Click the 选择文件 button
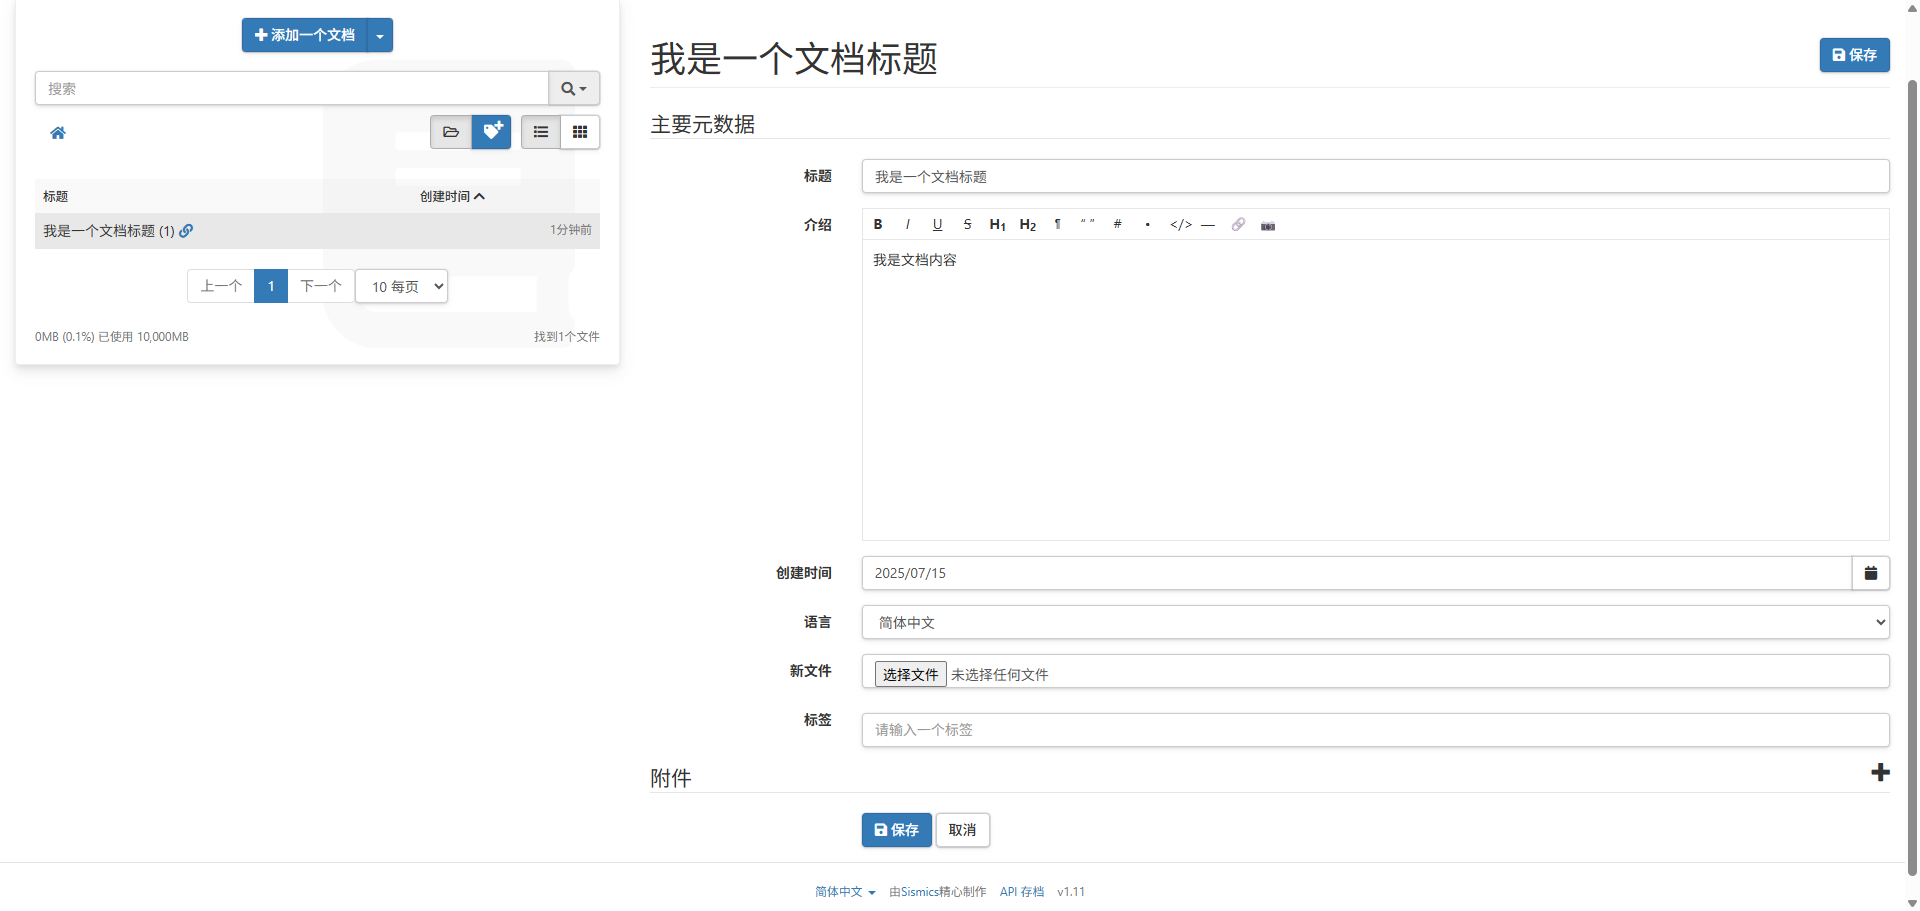This screenshot has width=1920, height=911. click(x=910, y=674)
